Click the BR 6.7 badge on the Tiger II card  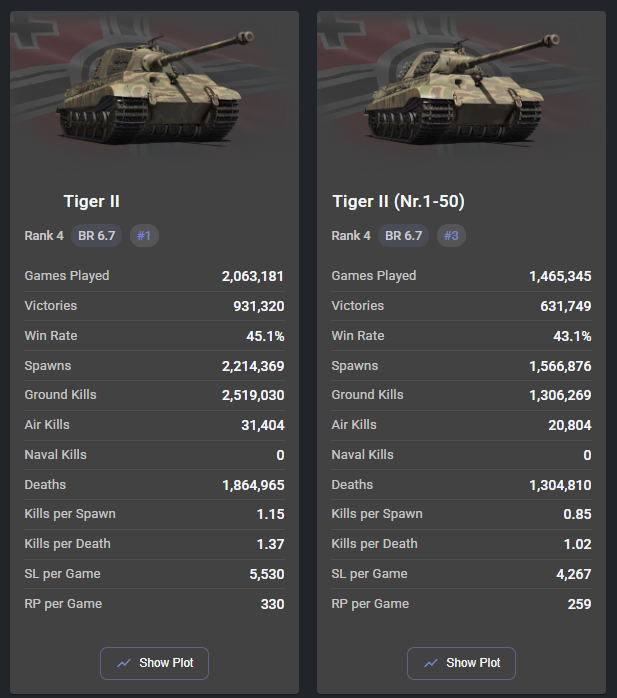97,236
